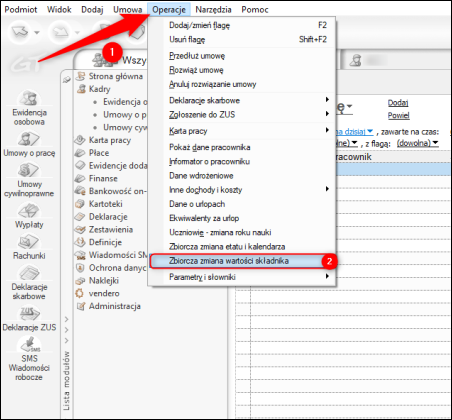The height and width of the screenshot is (420, 452).
Task: Open the Umowa menu
Action: [128, 10]
